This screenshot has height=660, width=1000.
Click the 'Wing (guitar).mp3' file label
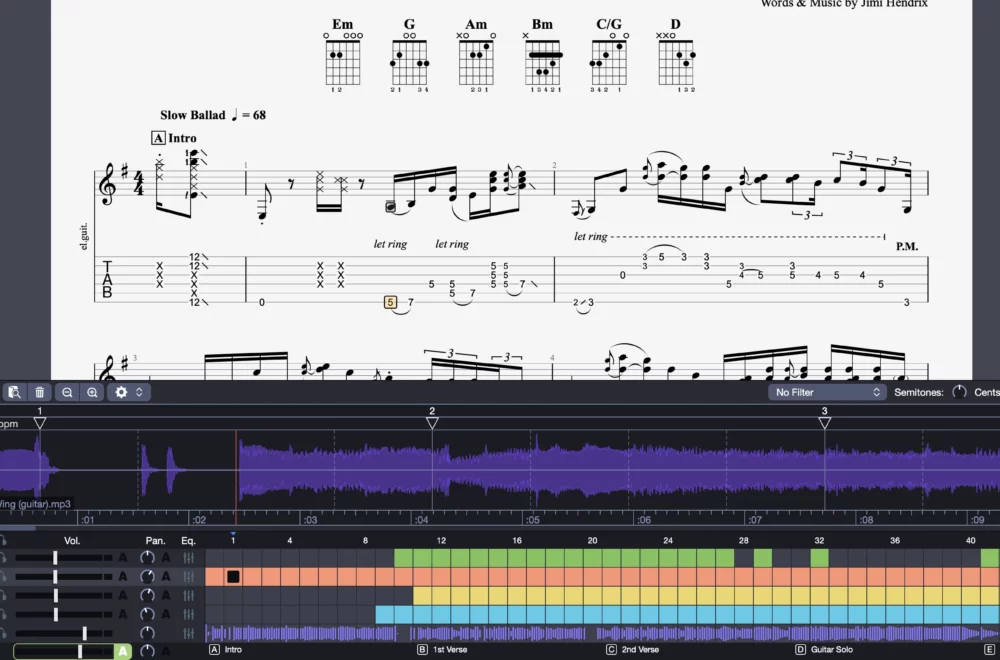tap(35, 504)
